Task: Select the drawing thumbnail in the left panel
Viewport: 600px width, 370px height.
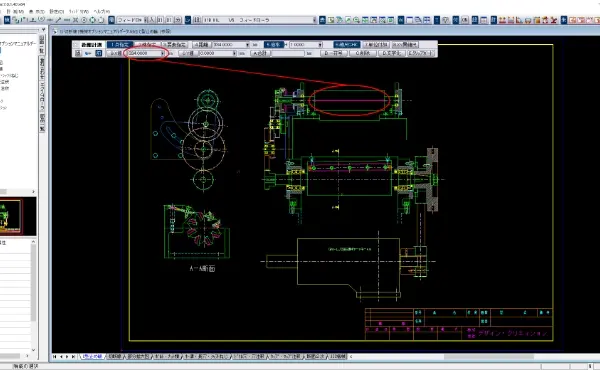Action: (x=11, y=217)
